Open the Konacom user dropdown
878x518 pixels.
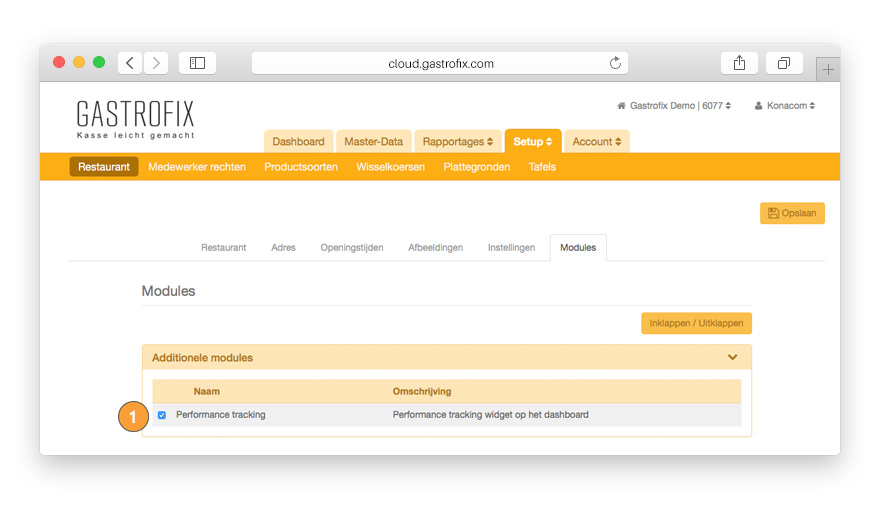(x=784, y=105)
